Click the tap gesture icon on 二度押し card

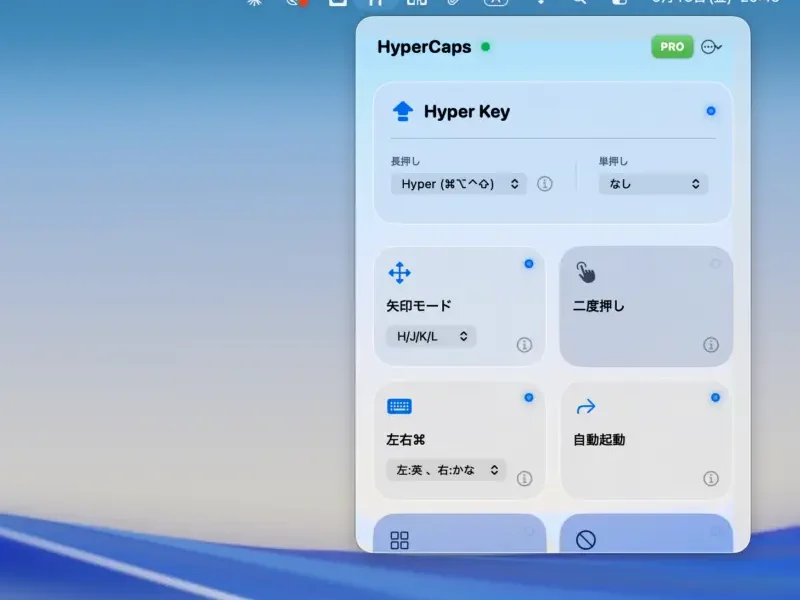[588, 270]
